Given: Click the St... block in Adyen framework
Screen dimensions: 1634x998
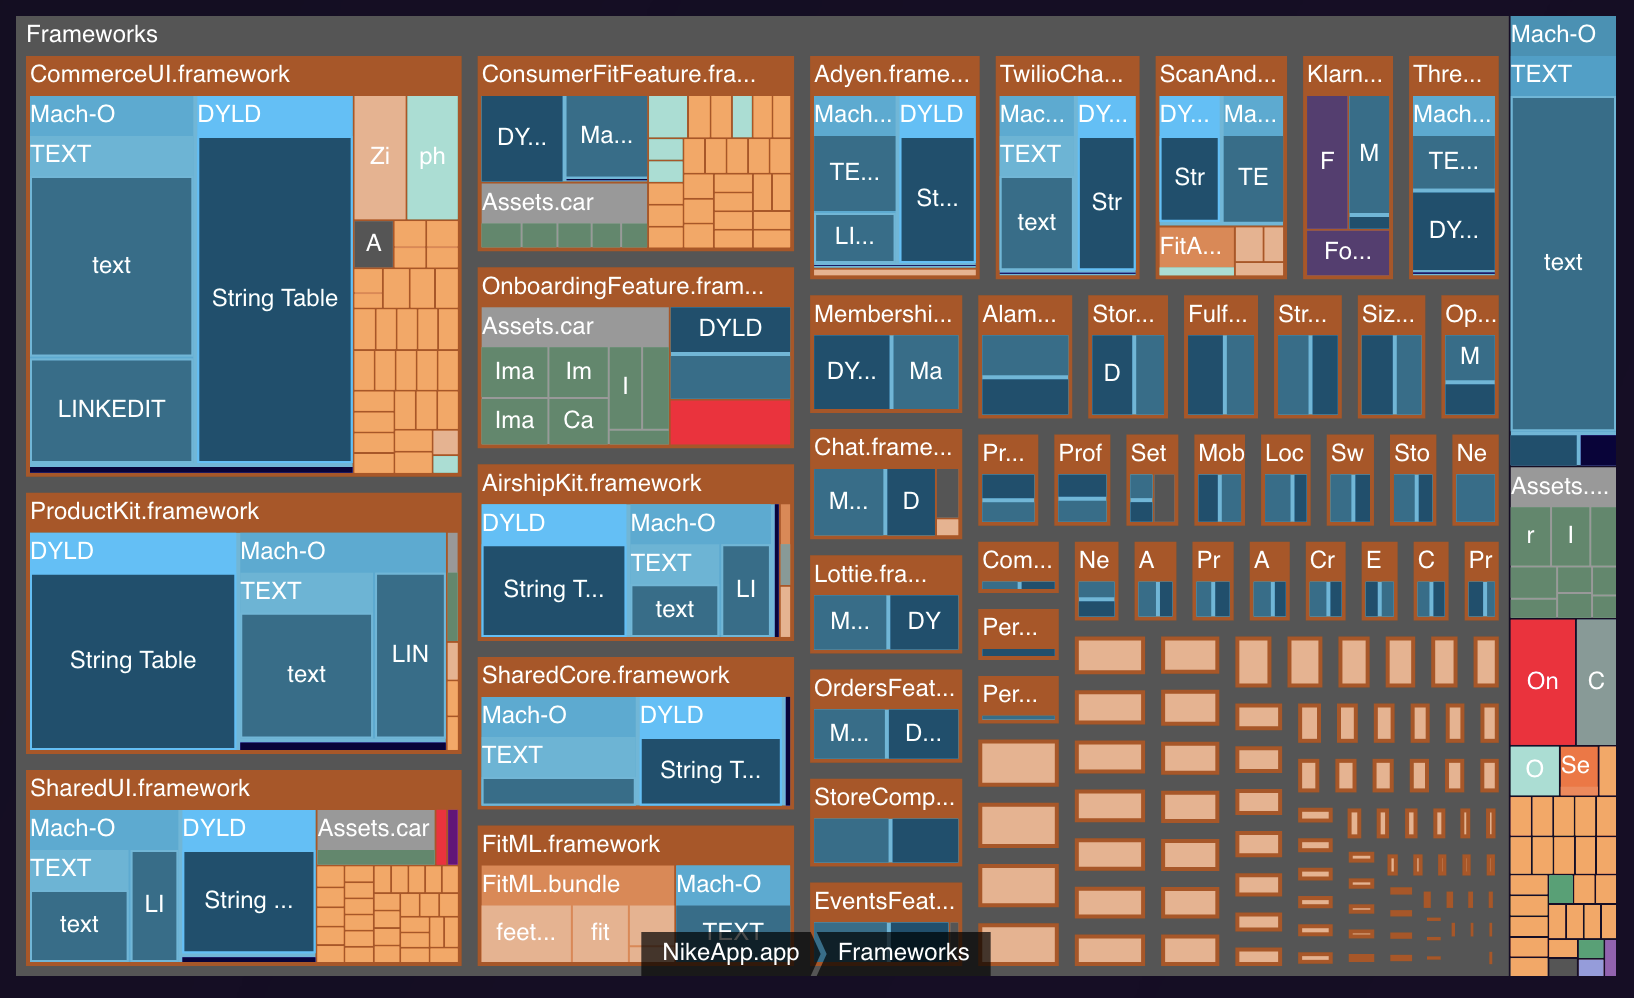Looking at the screenshot, I should pyautogui.click(x=937, y=198).
